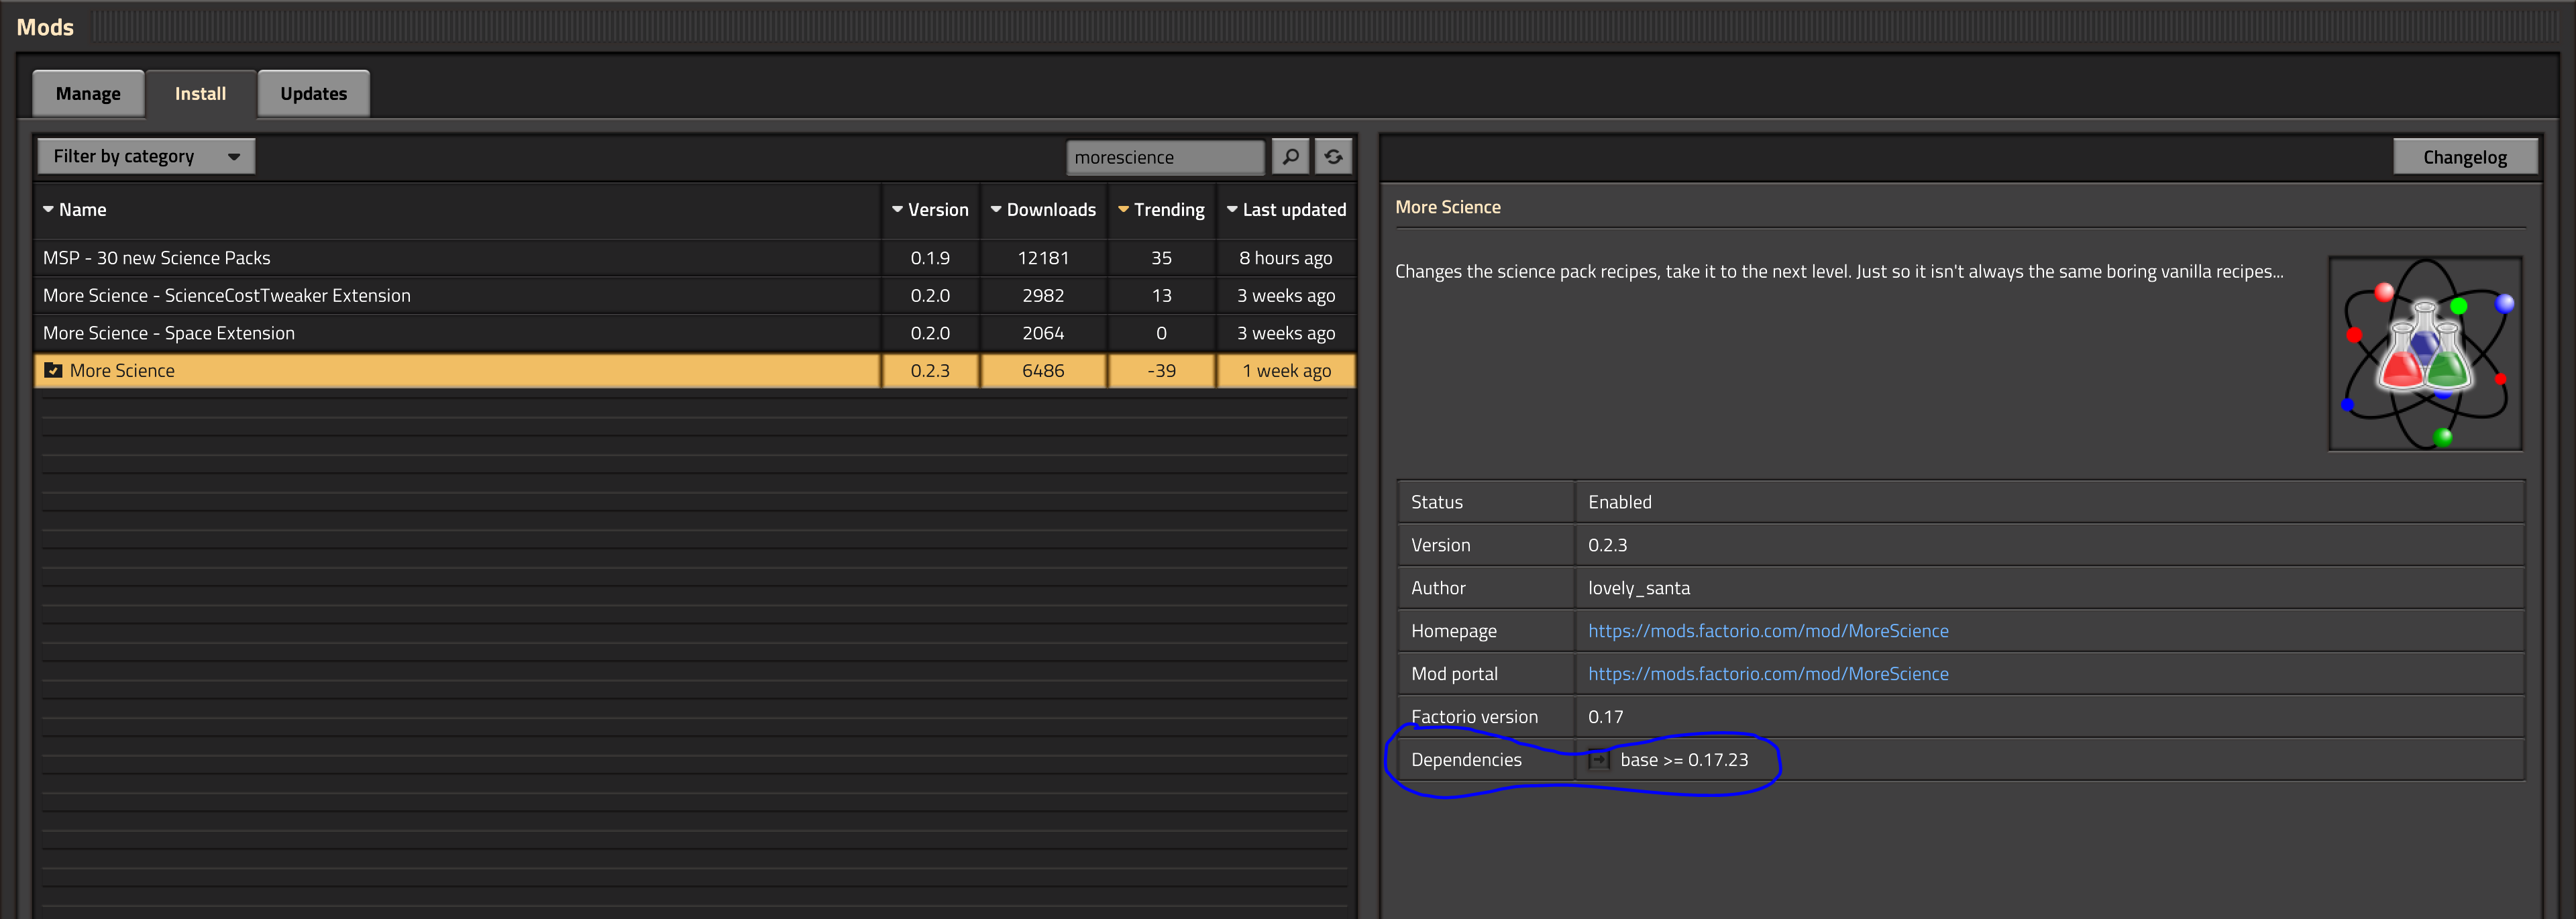This screenshot has width=2576, height=919.
Task: Click the 12181 downloads cell
Action: tap(1043, 258)
